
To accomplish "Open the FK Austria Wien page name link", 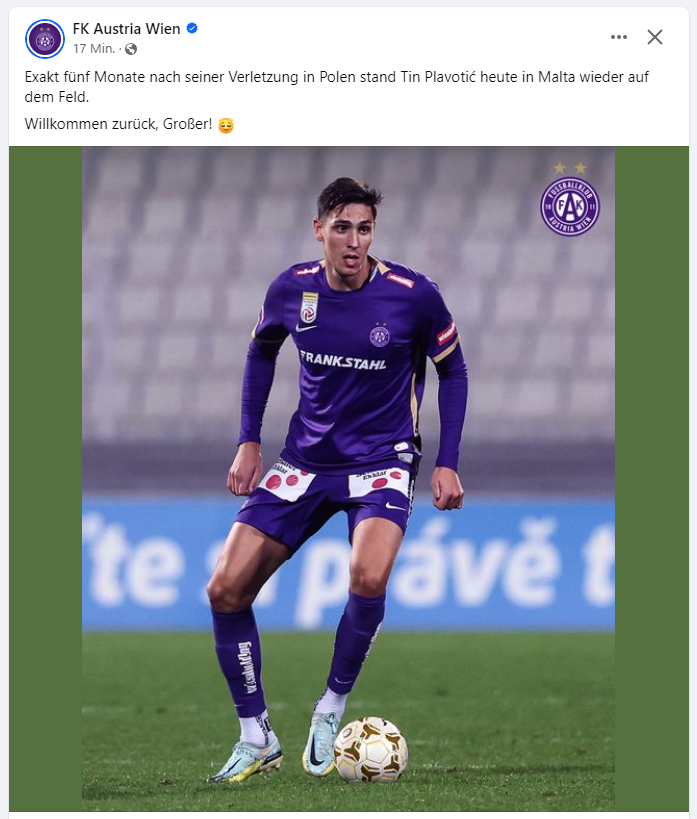I will (126, 29).
